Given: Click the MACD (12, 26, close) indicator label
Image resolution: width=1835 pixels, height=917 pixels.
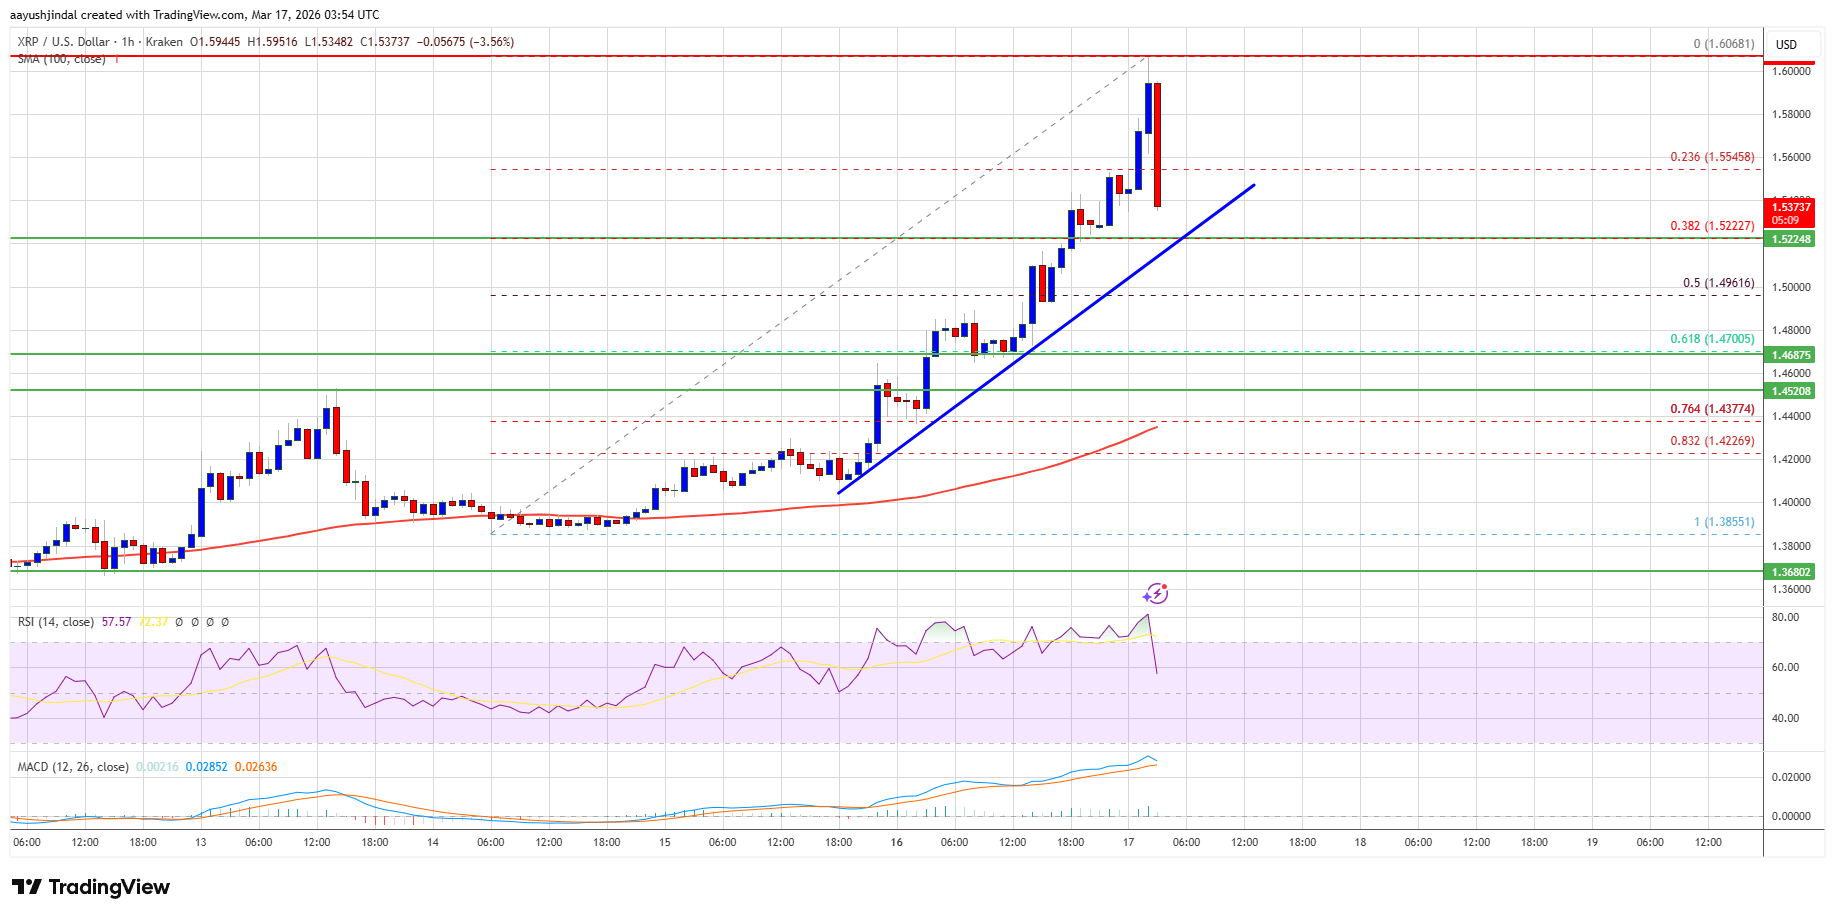Looking at the screenshot, I should 73,767.
